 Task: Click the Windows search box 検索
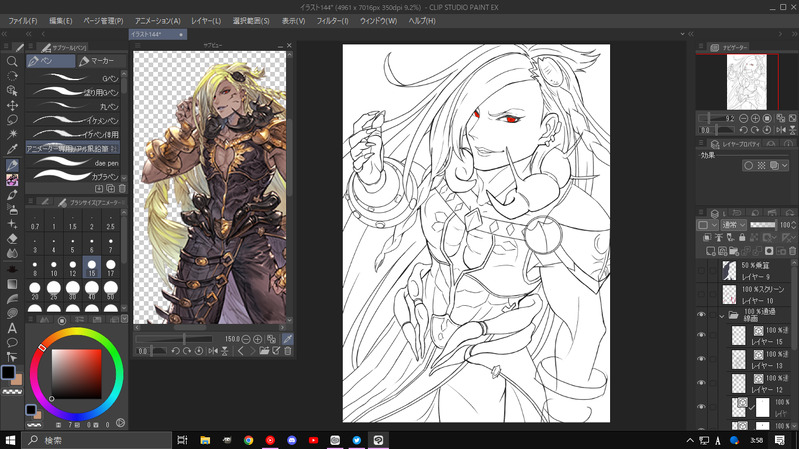point(97,440)
